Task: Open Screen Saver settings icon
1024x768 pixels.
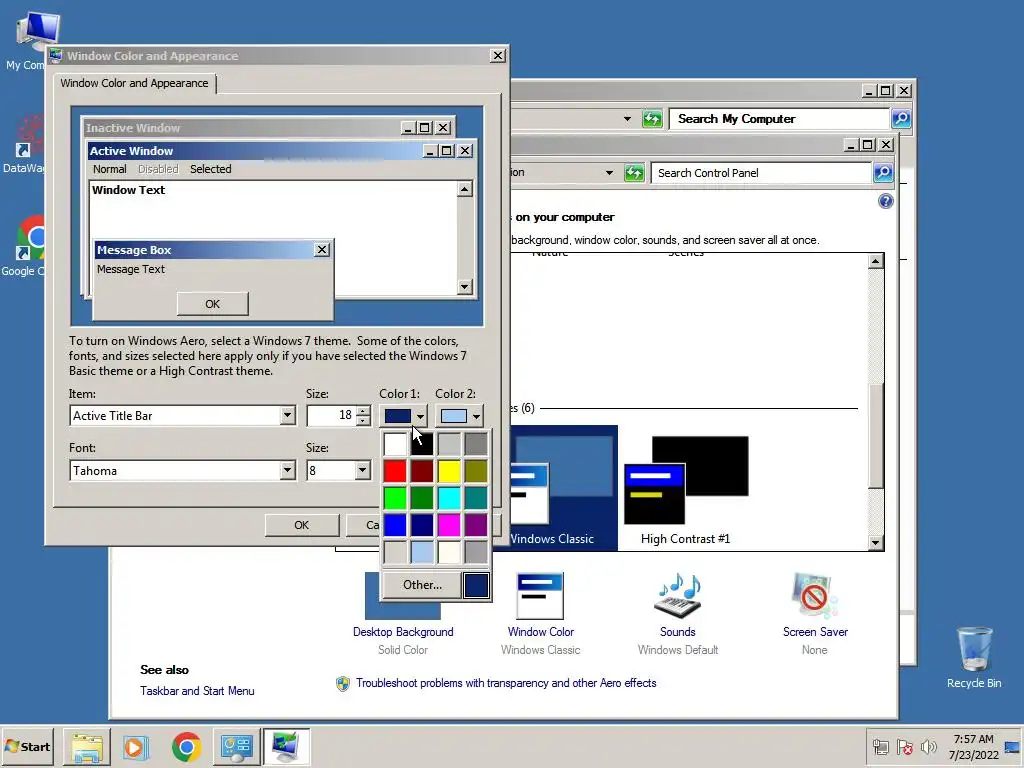Action: click(814, 596)
